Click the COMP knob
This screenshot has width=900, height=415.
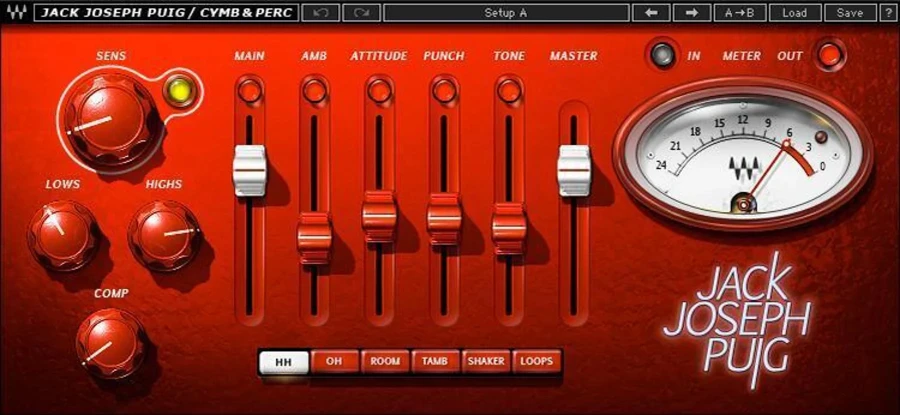pos(110,343)
